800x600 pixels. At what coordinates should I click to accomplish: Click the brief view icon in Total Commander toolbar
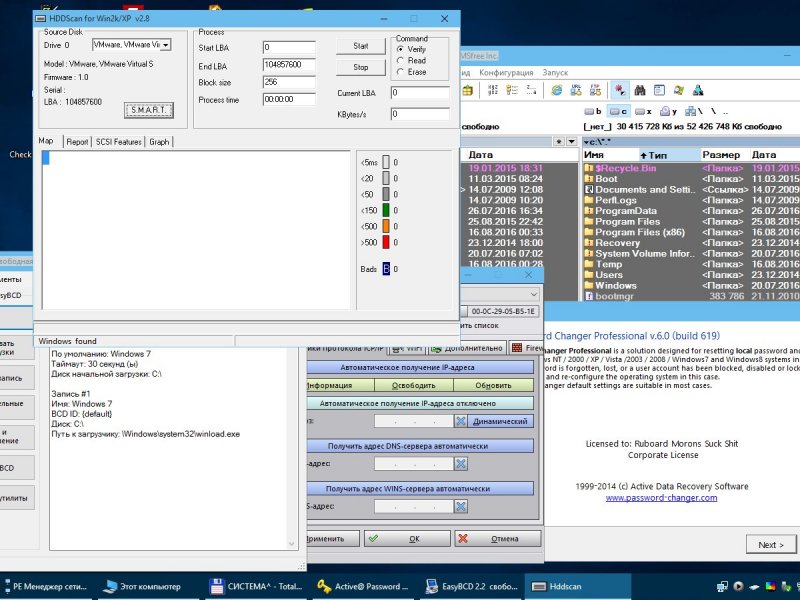pyautogui.click(x=493, y=90)
